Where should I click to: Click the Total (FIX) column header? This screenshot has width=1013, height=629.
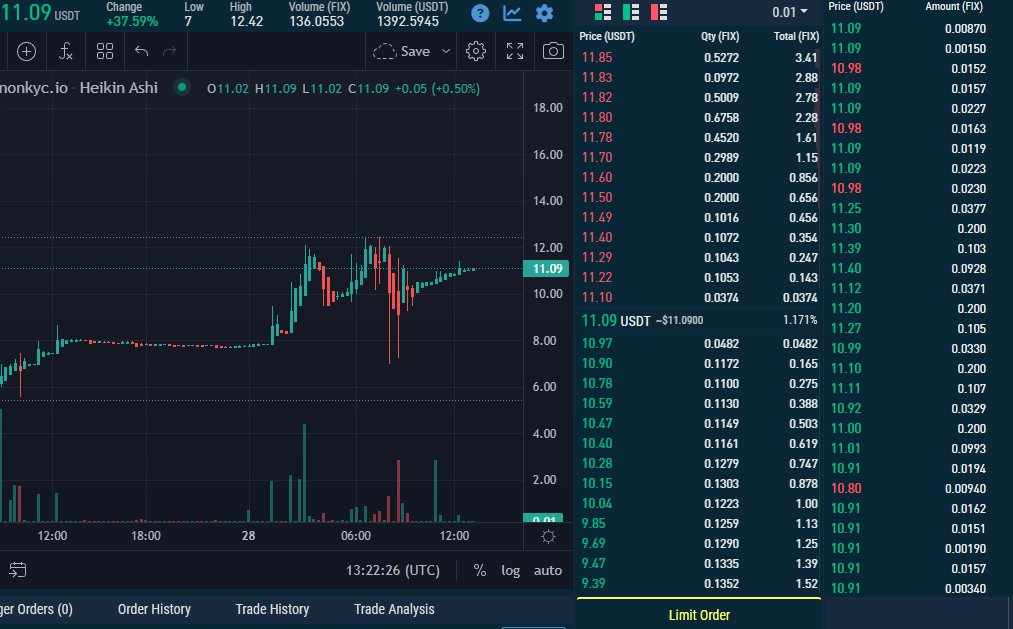point(796,37)
